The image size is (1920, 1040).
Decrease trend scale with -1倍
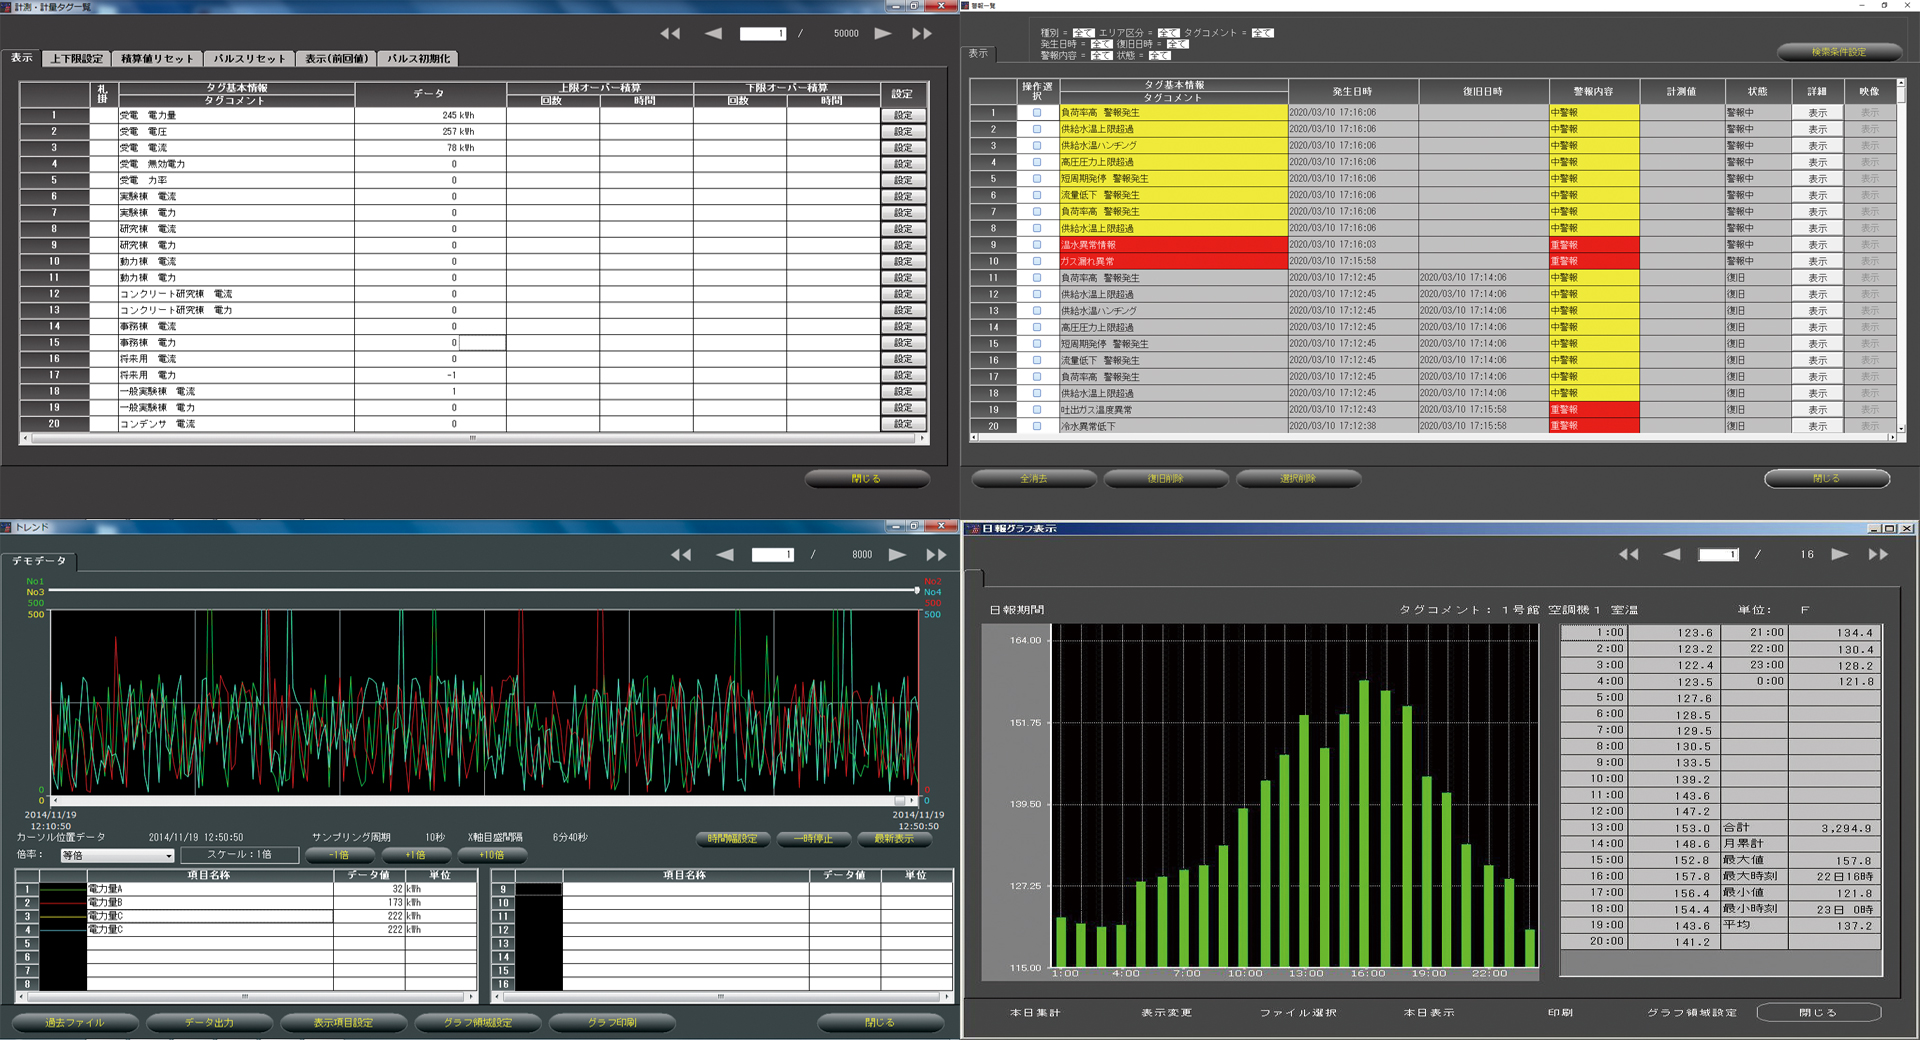[x=339, y=855]
